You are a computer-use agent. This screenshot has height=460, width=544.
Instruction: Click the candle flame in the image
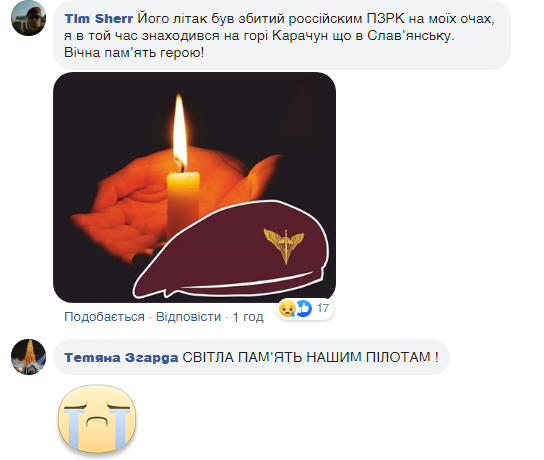[180, 131]
